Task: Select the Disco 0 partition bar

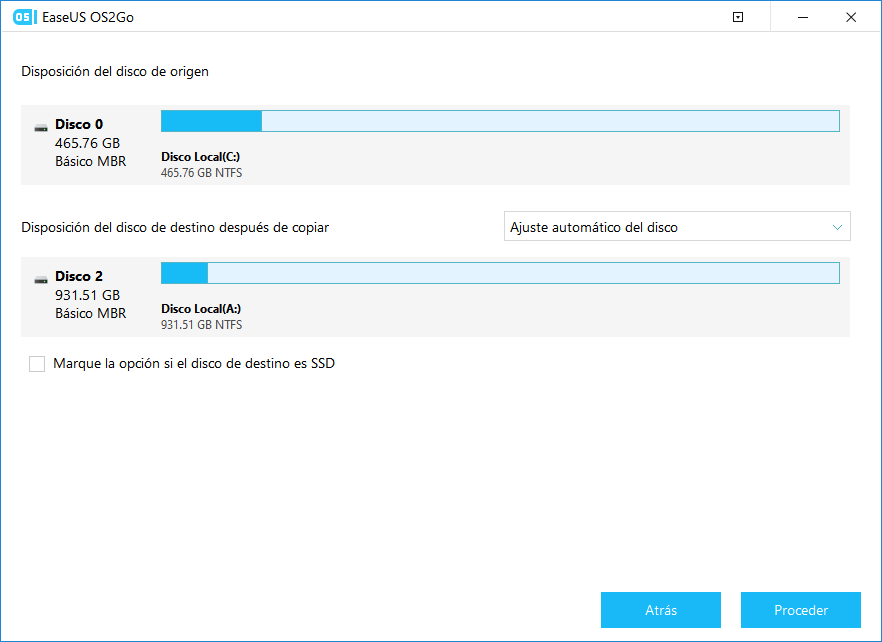Action: 500,121
